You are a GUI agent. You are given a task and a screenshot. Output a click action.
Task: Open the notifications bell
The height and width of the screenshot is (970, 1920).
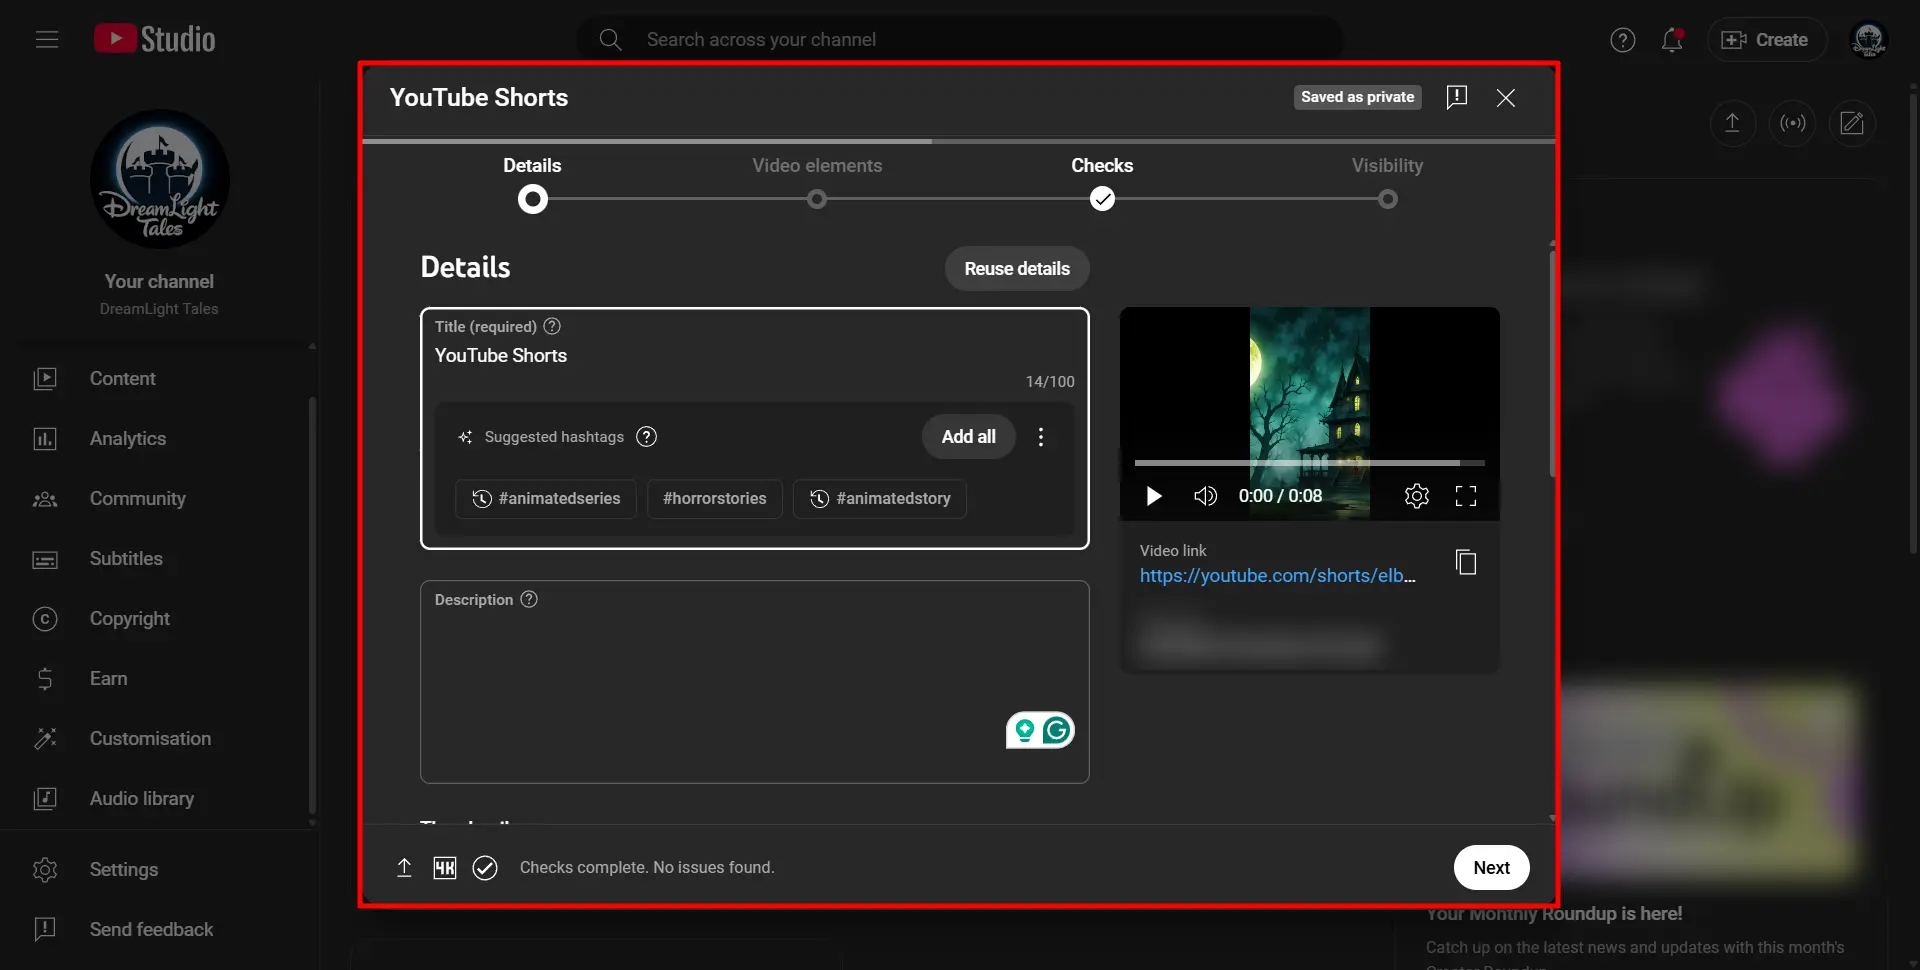(1672, 40)
